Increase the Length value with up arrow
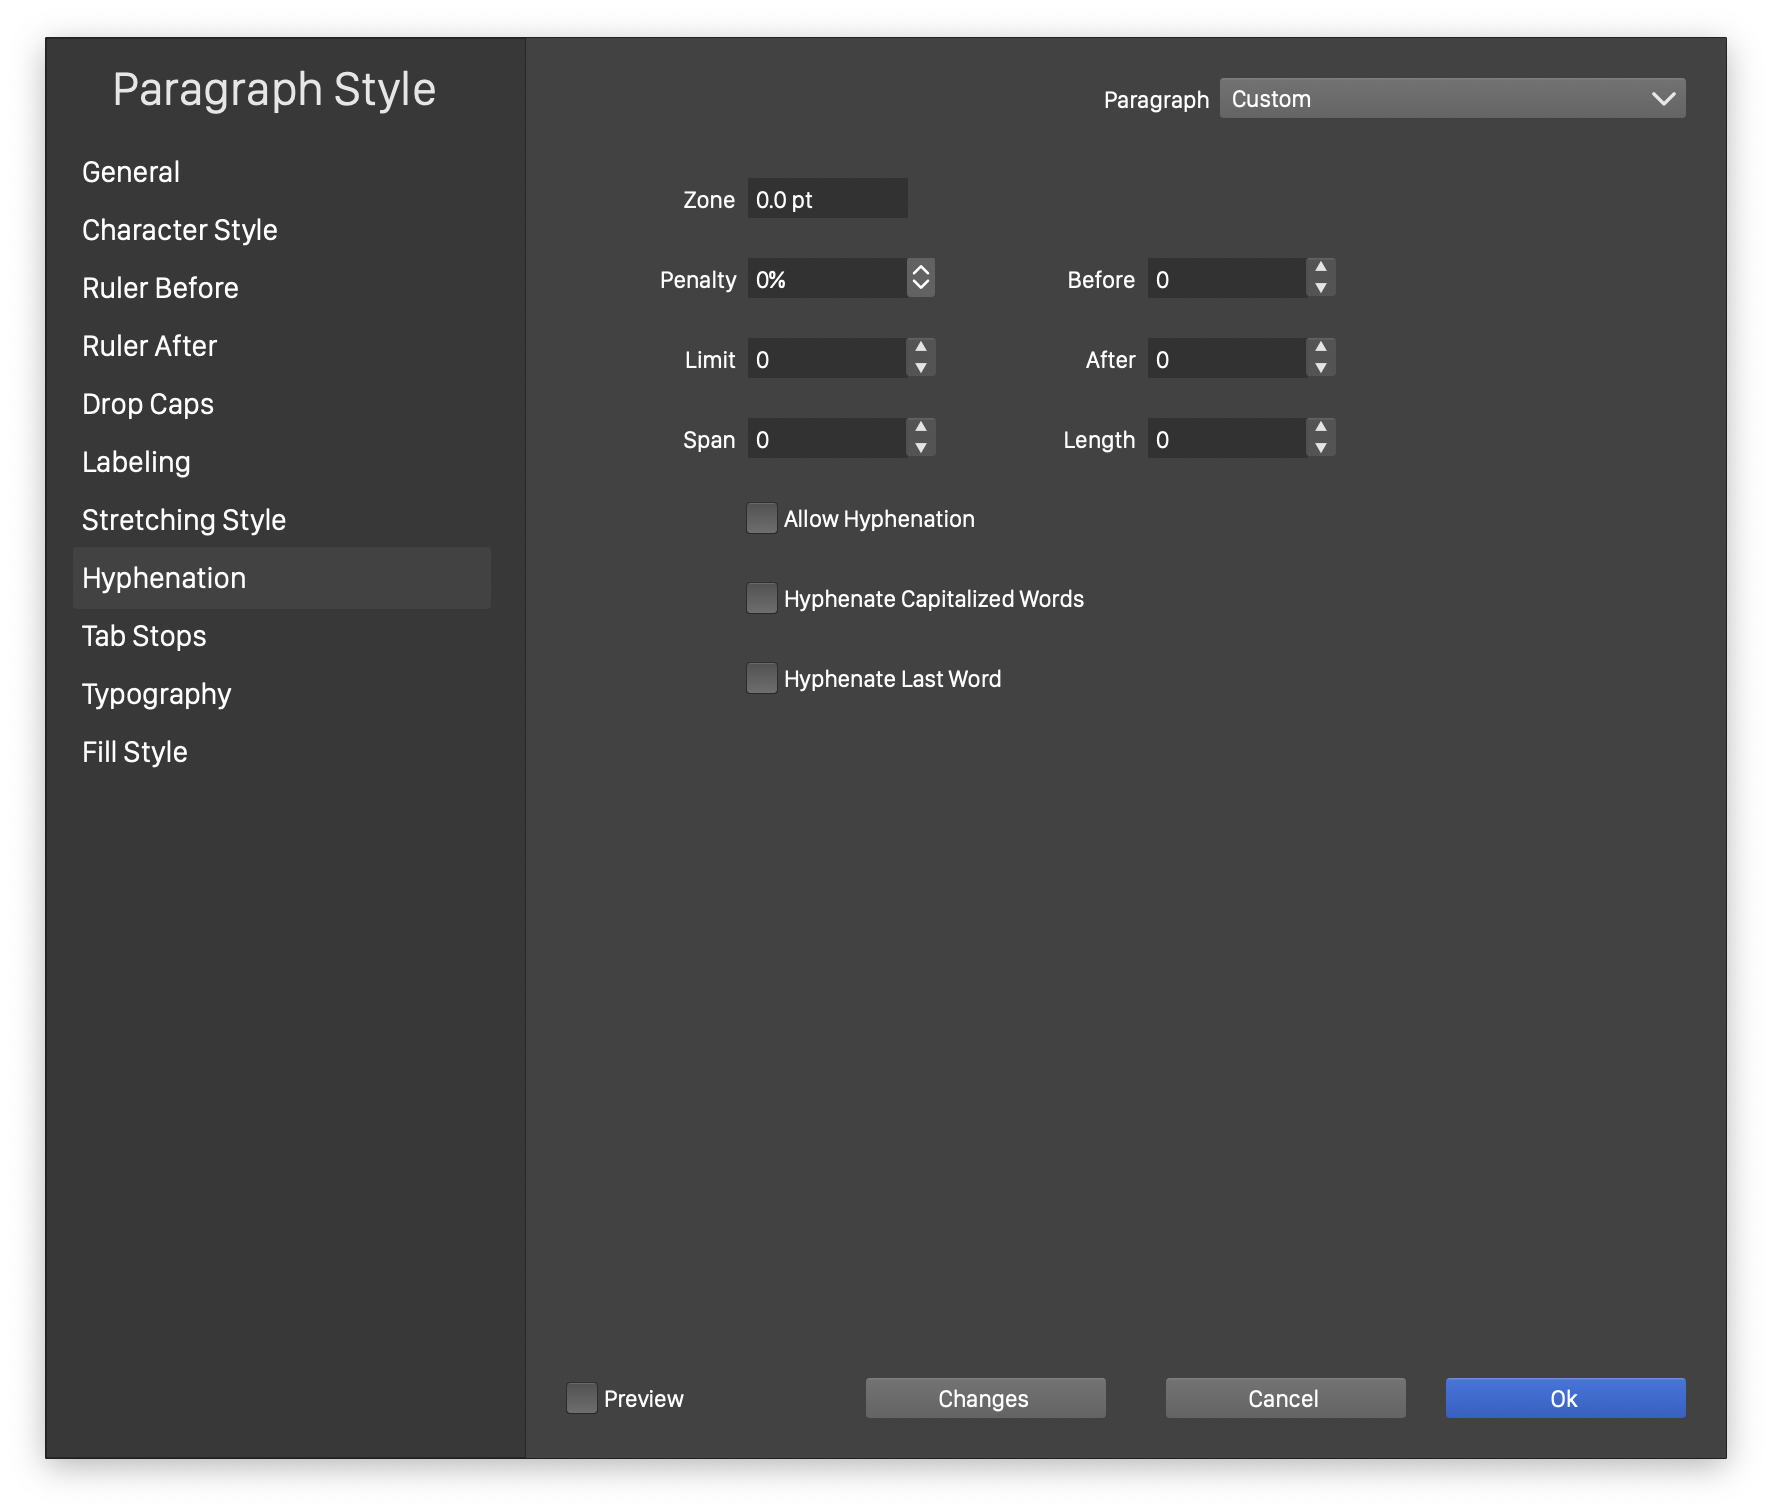This screenshot has width=1772, height=1512. click(1320, 427)
